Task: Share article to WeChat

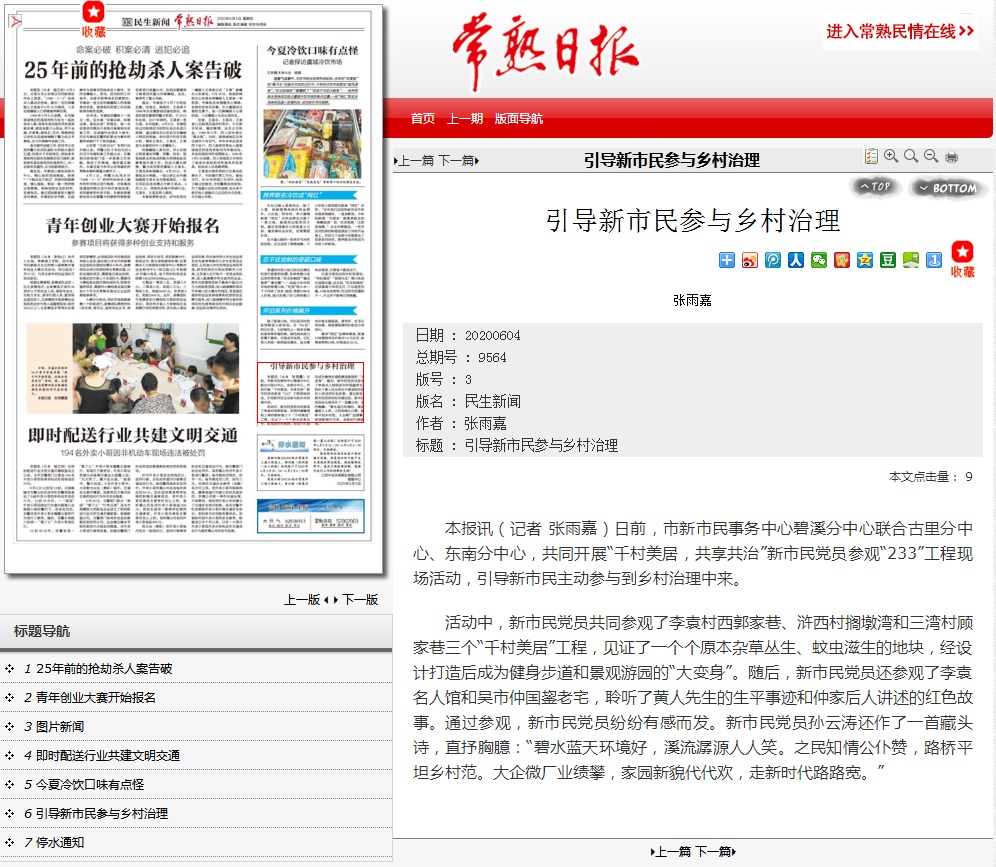Action: [x=819, y=260]
